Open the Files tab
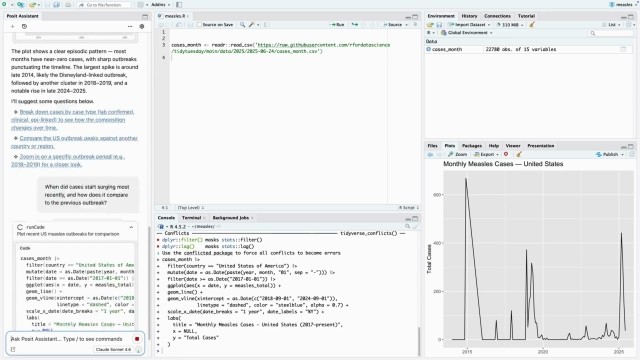The height and width of the screenshot is (360, 640). 432,146
